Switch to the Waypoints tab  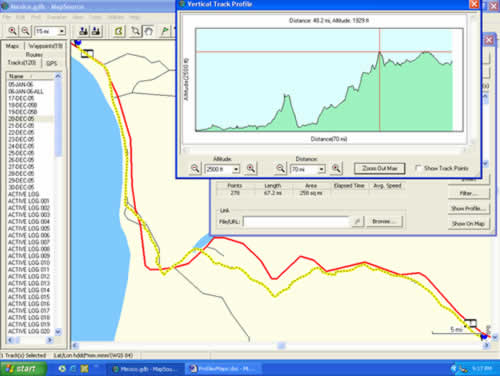click(45, 46)
